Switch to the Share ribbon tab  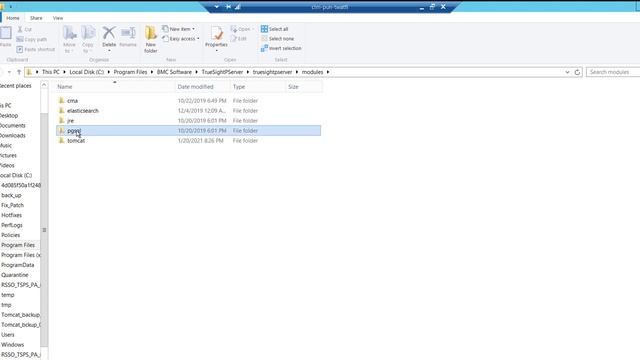pos(36,18)
